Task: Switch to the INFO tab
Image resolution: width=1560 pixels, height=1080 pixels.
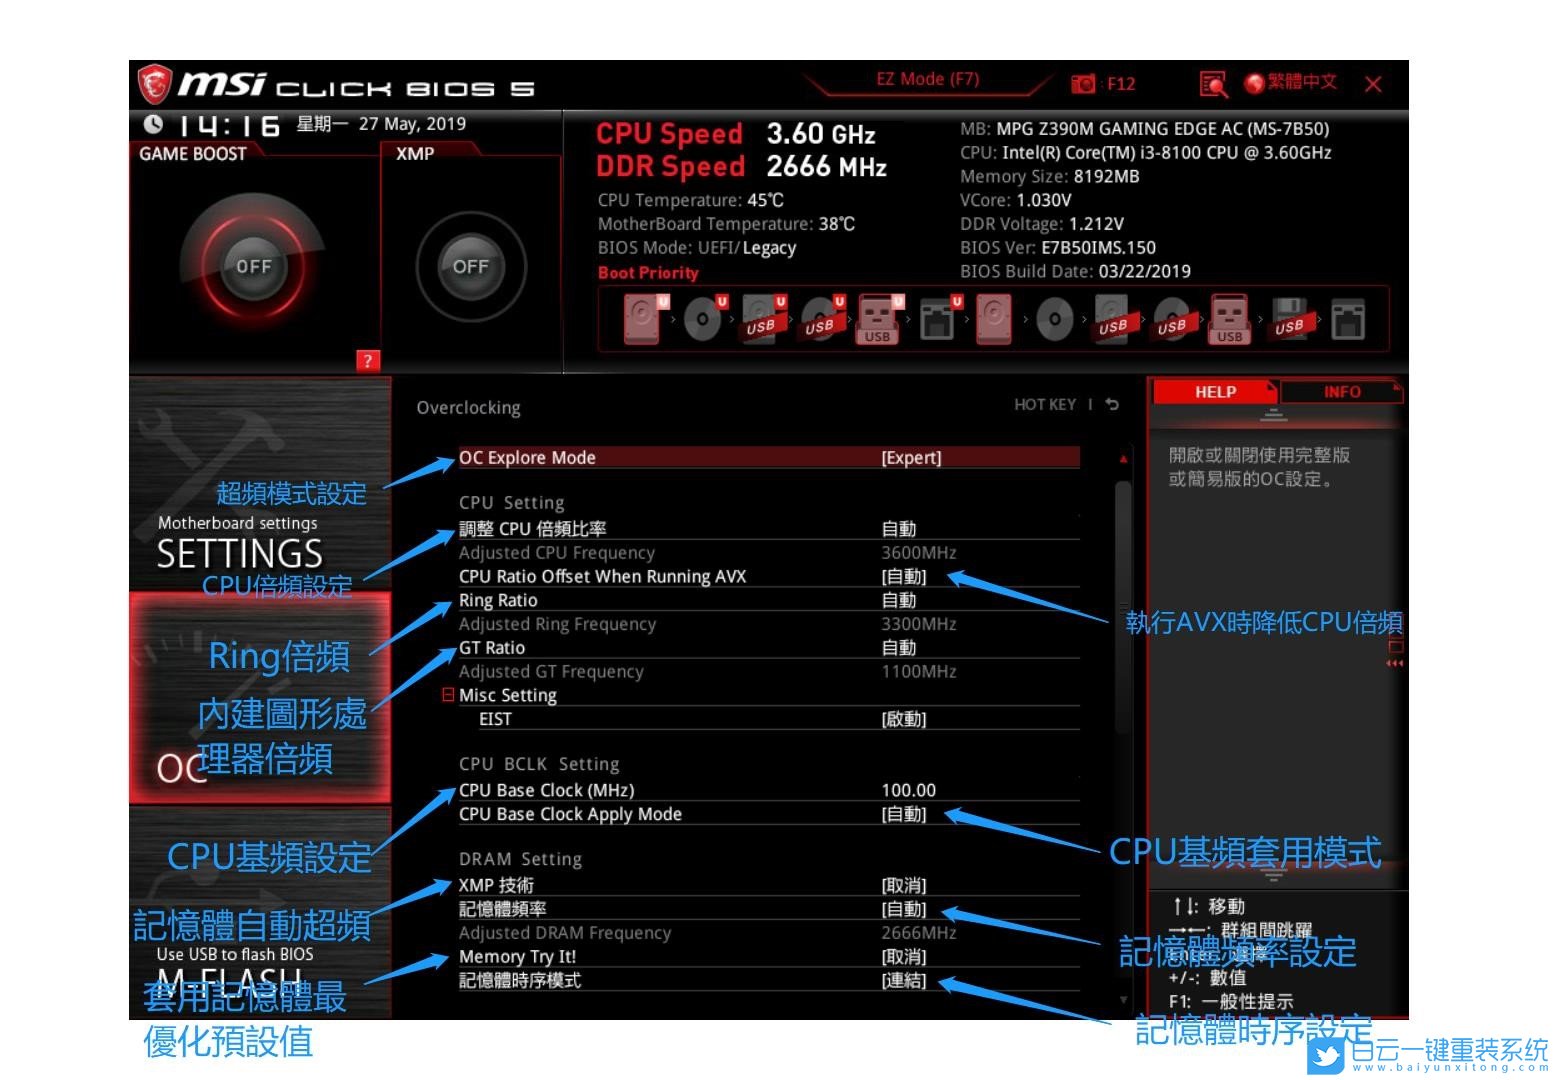Action: coord(1341,392)
